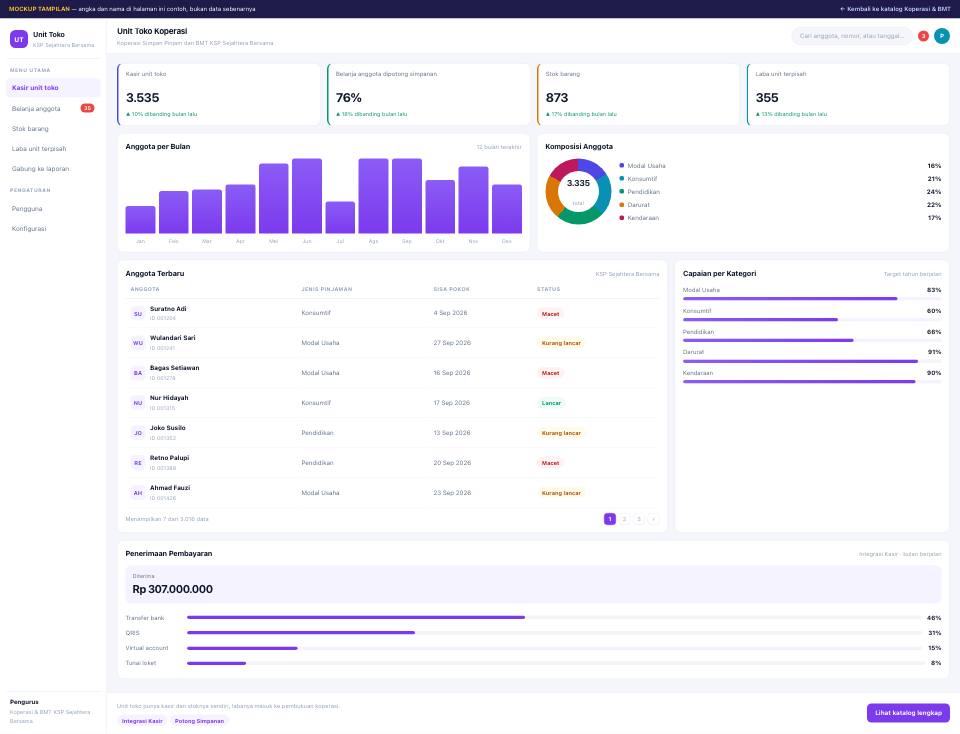960x734 pixels.
Task: Click the Darurat 91% progress bar
Action: tap(812, 361)
